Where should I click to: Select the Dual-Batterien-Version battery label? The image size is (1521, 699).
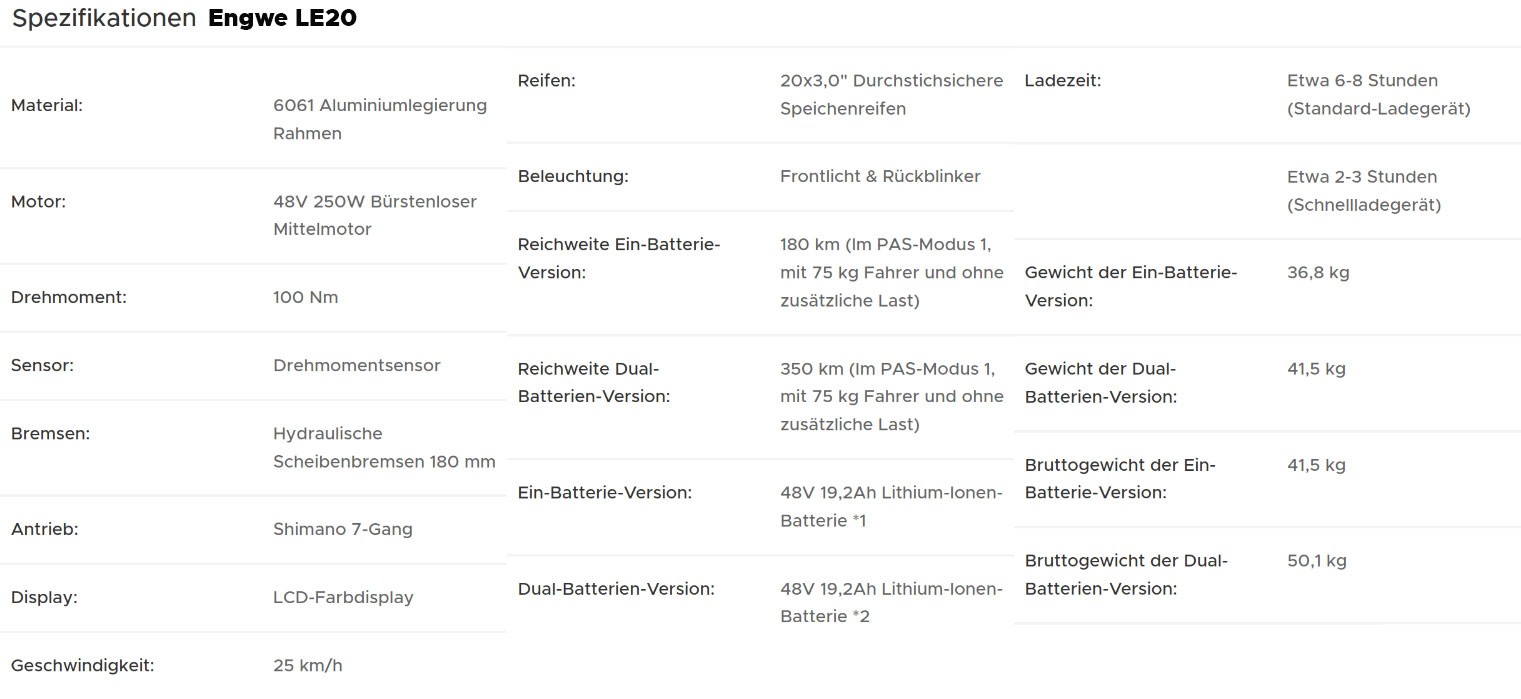click(x=616, y=588)
